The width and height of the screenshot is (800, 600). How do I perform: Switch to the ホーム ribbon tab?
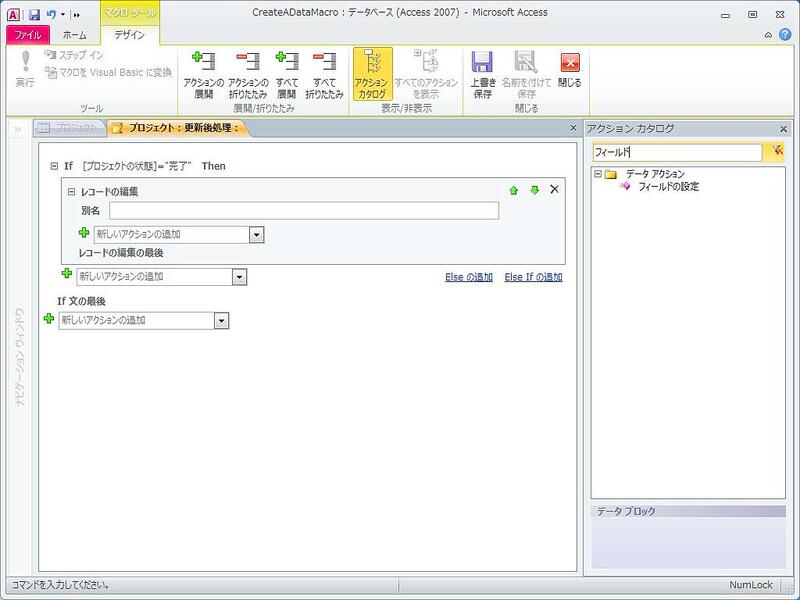click(x=74, y=35)
